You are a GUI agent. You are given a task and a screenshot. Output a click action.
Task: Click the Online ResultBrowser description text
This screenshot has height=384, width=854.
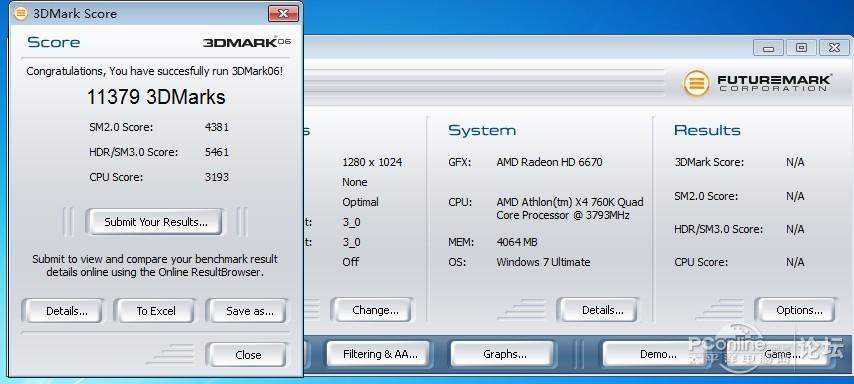click(155, 265)
